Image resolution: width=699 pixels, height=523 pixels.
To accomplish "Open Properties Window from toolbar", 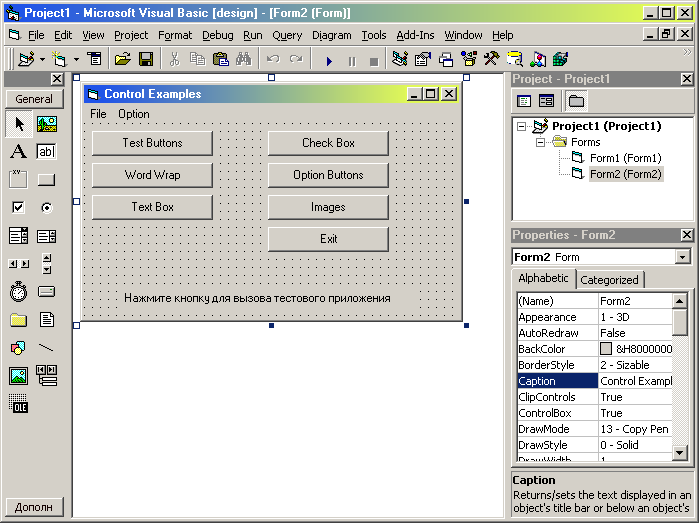I will click(423, 59).
